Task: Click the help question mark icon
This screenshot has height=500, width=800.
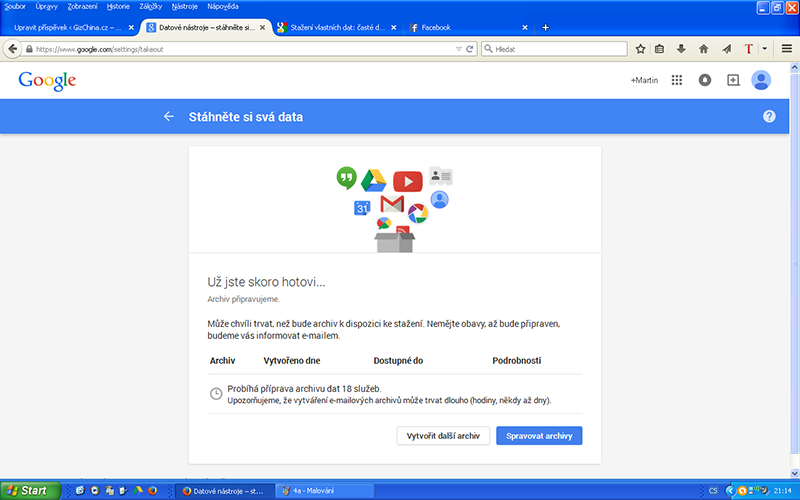Action: (x=769, y=116)
